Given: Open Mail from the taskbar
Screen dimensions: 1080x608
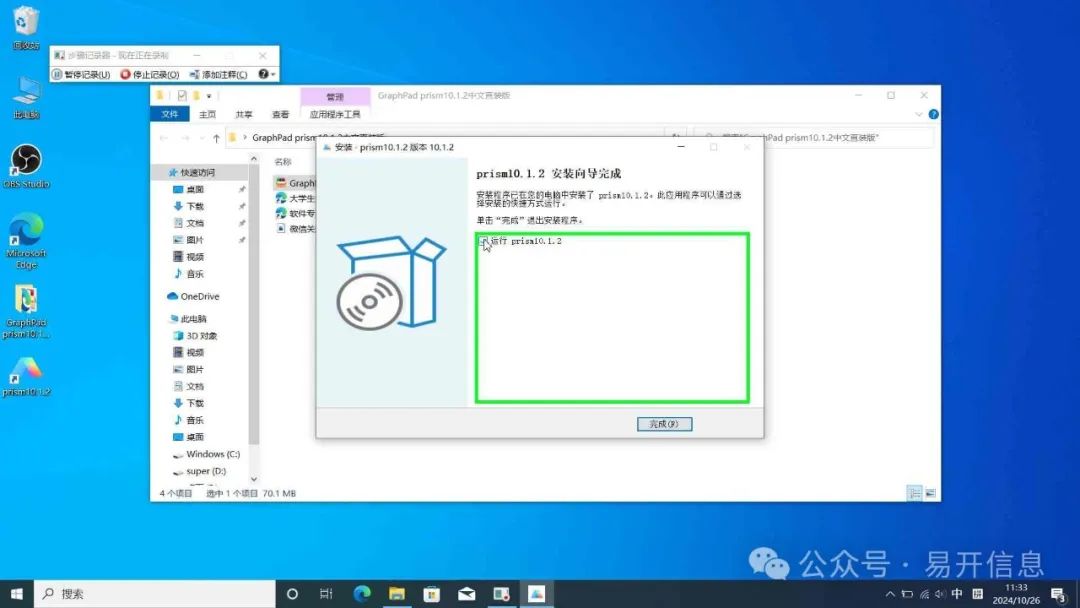Looking at the screenshot, I should pos(466,594).
